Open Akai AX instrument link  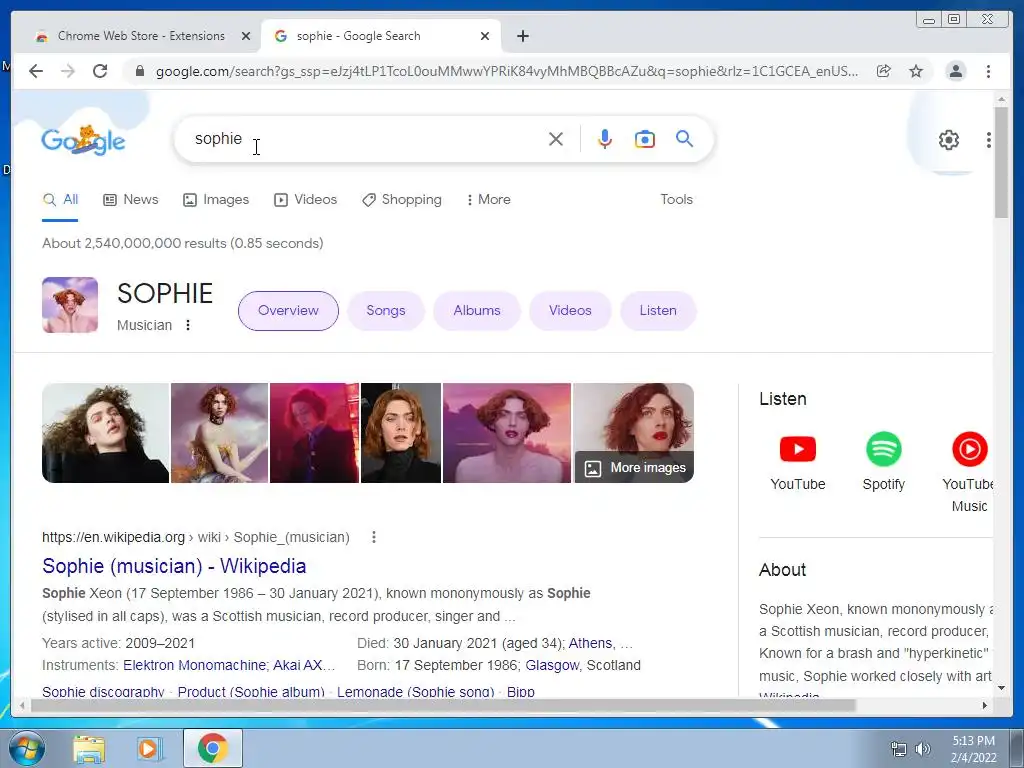pos(304,665)
